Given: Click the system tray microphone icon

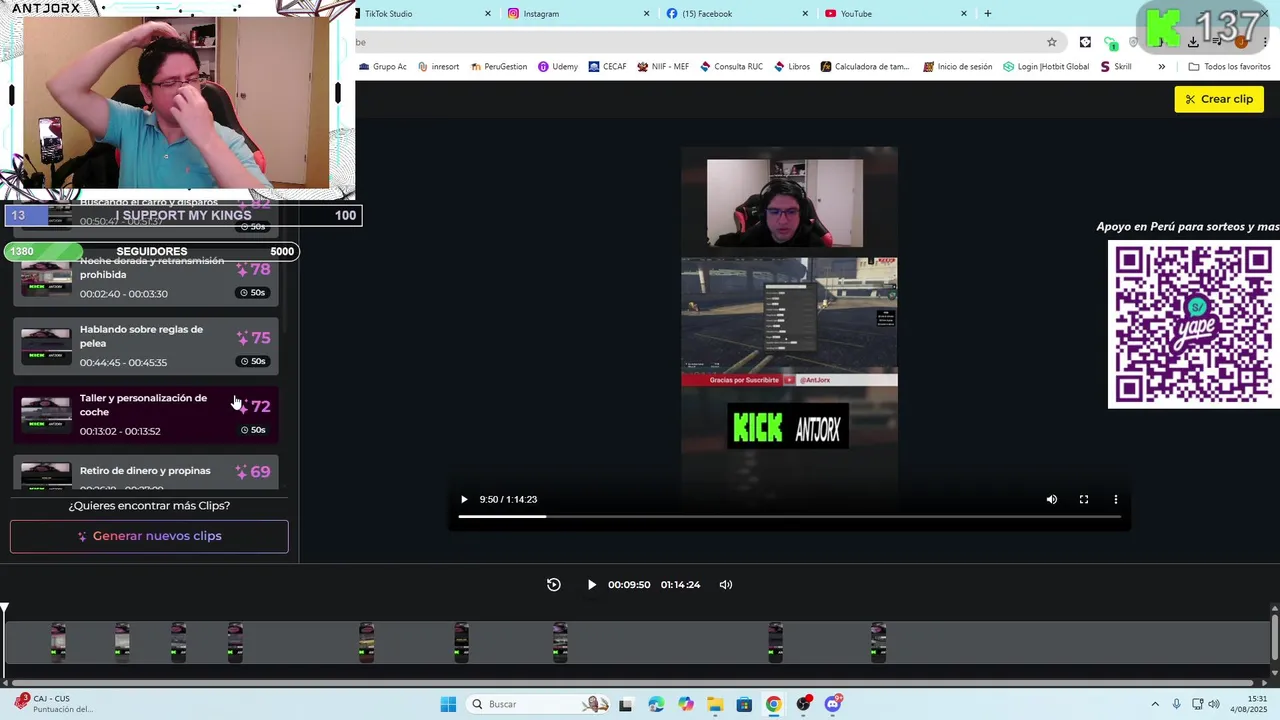Looking at the screenshot, I should 1176,704.
